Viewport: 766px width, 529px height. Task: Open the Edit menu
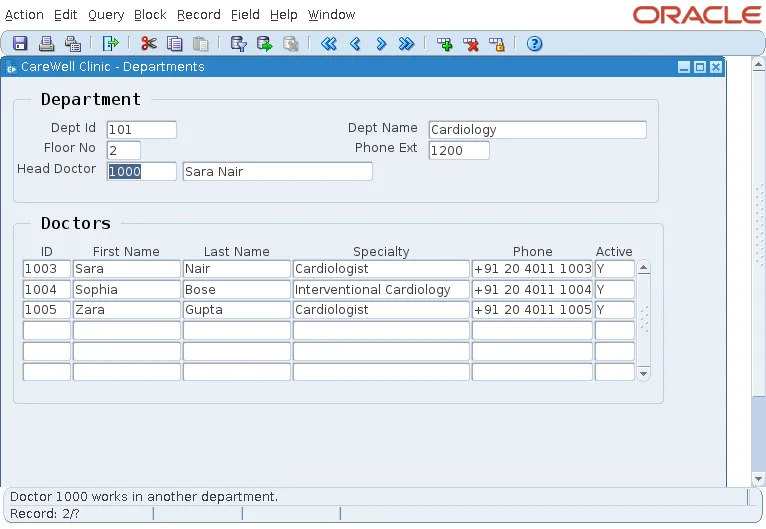(x=65, y=15)
